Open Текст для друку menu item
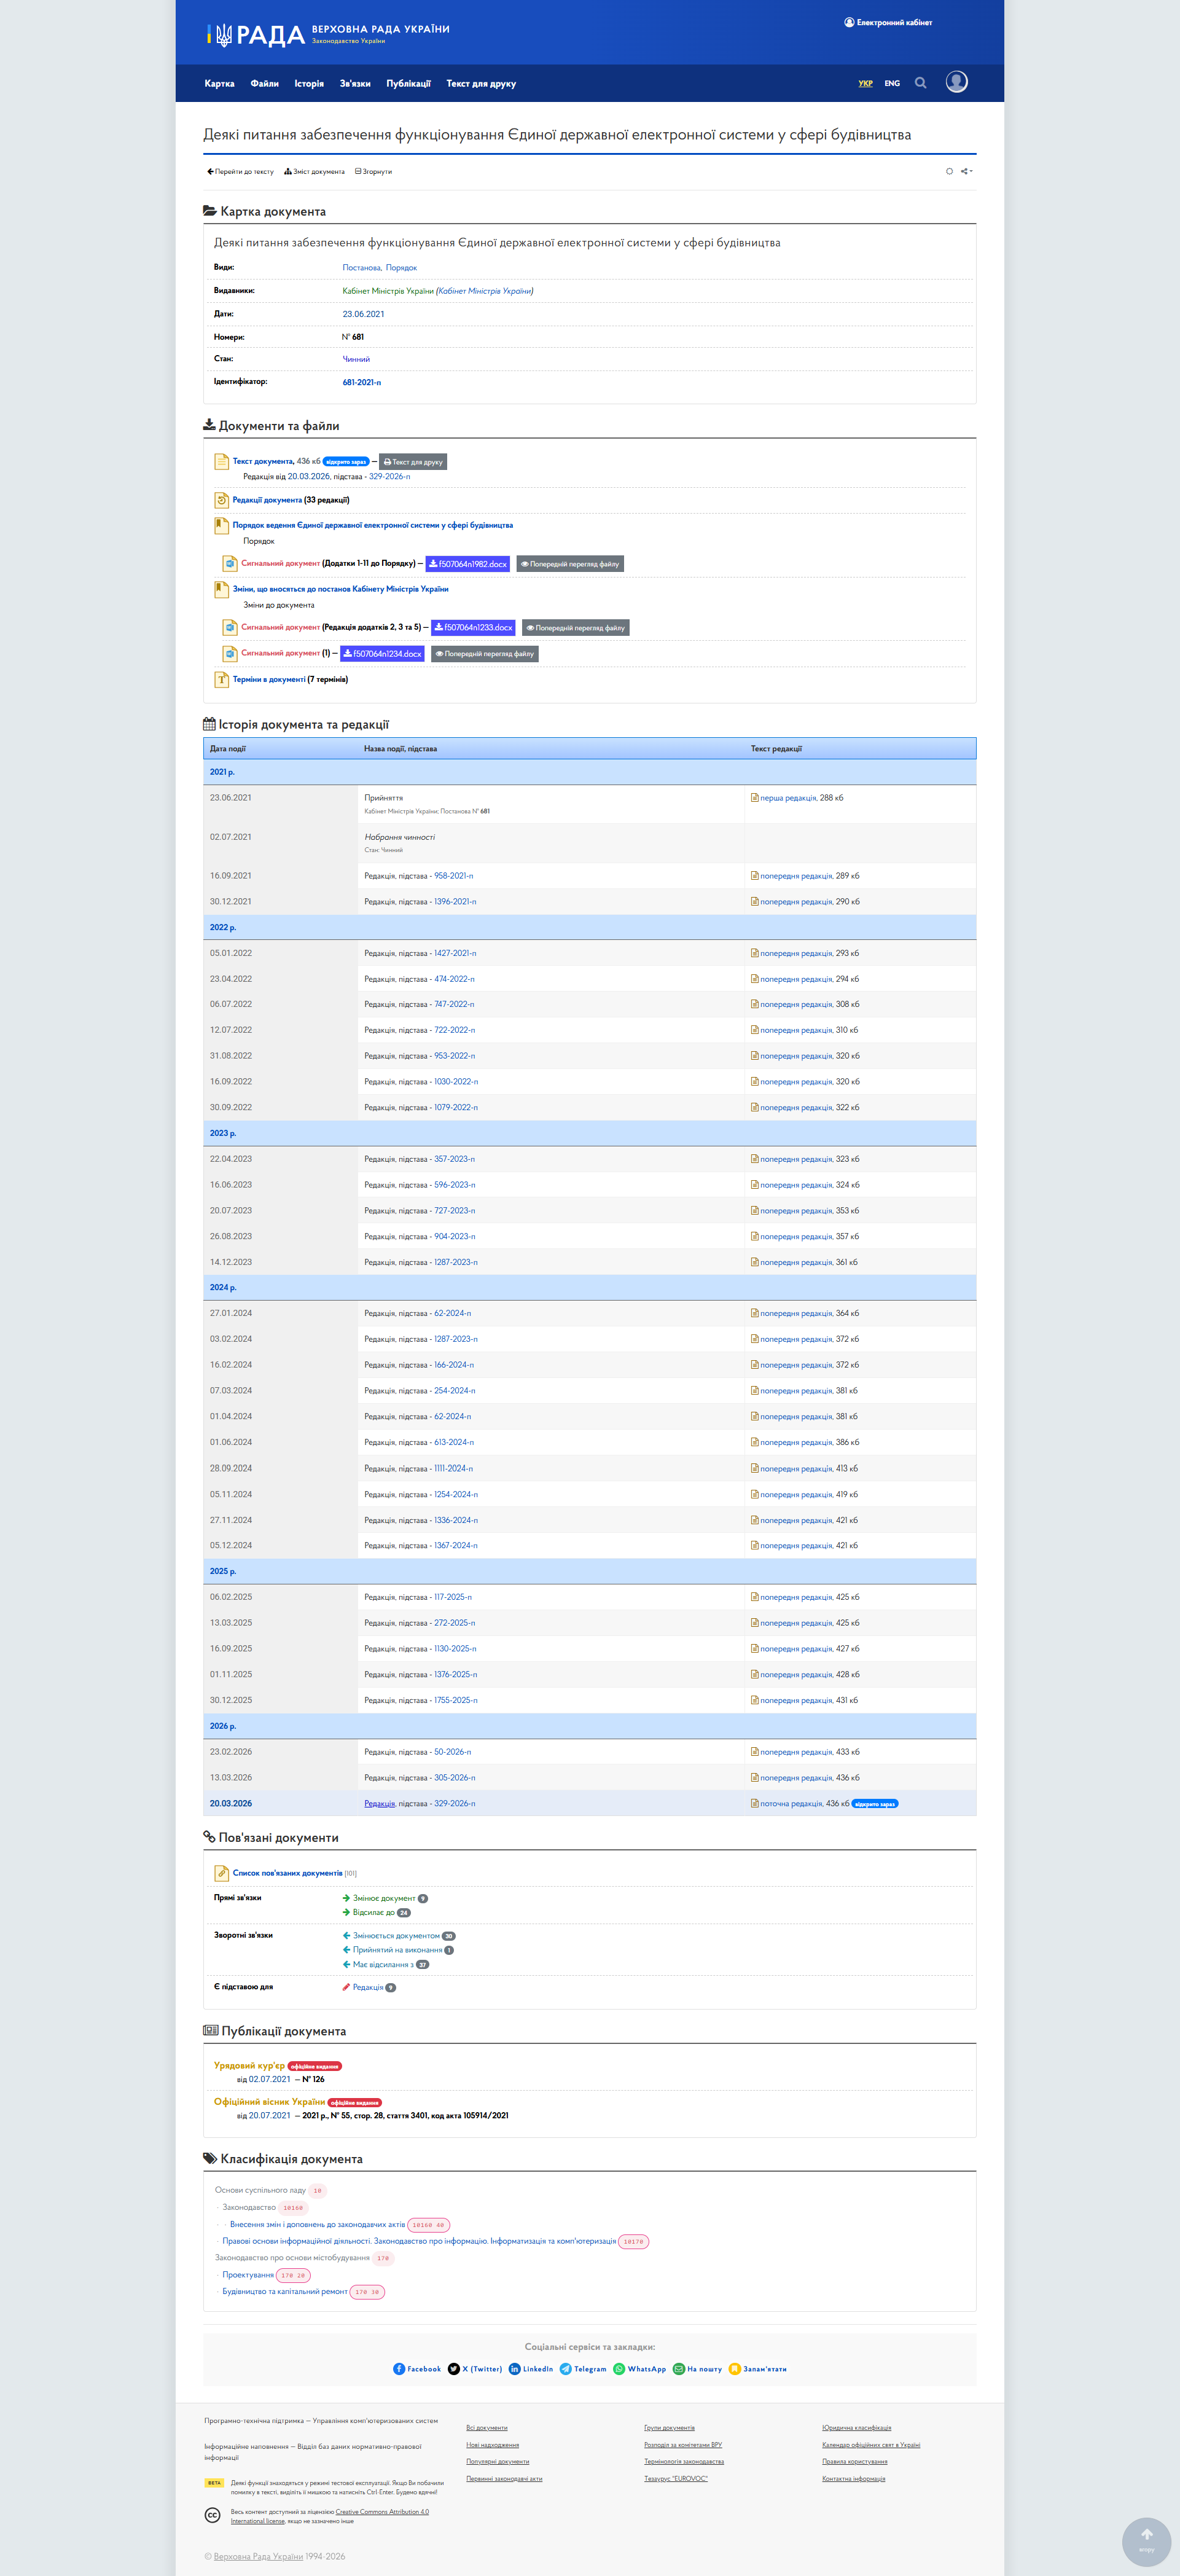This screenshot has width=1180, height=2576. [x=481, y=84]
